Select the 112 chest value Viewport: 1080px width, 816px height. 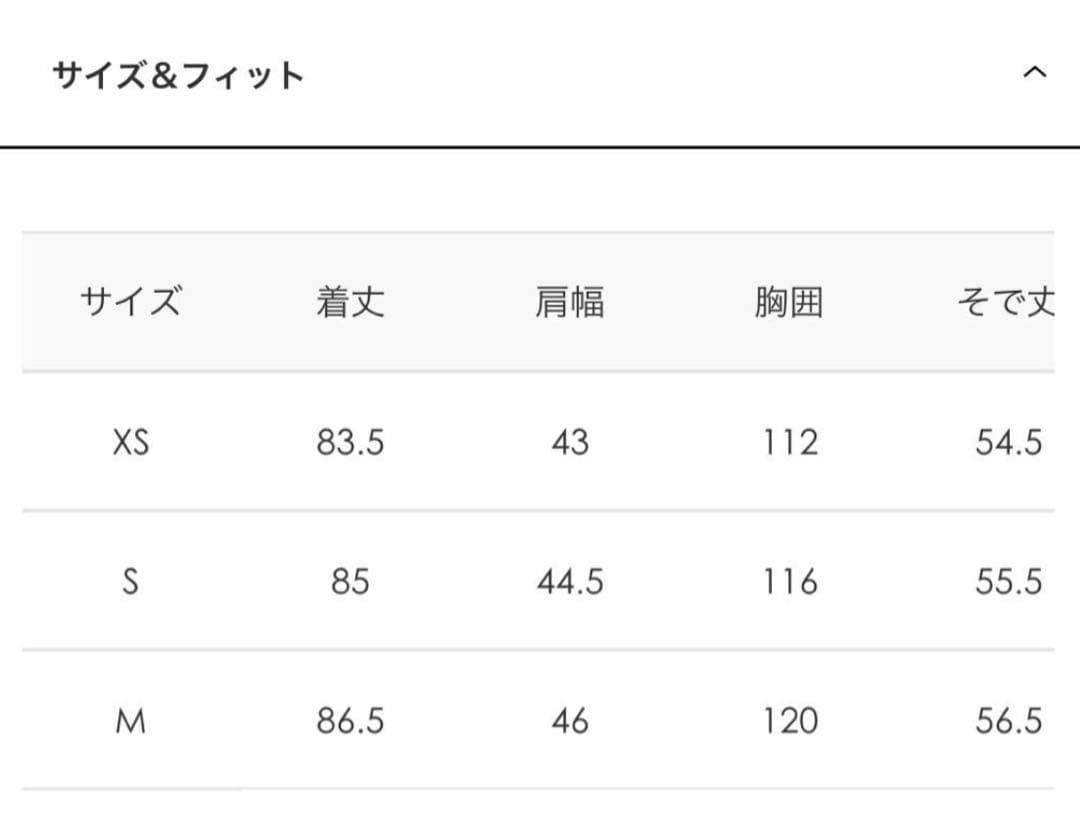(x=790, y=442)
